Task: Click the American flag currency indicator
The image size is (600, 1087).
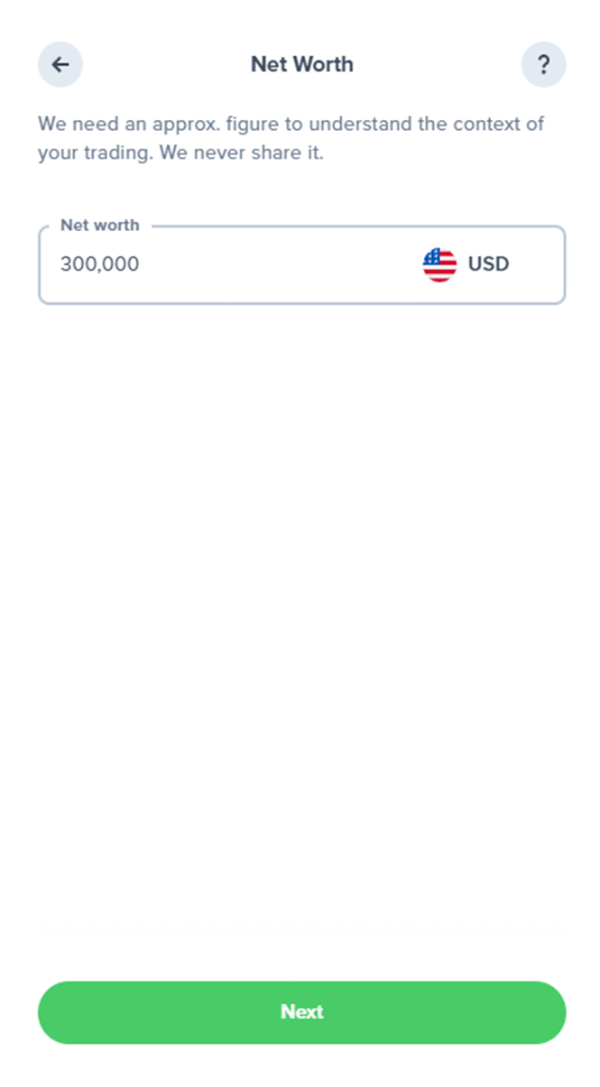Action: click(438, 264)
